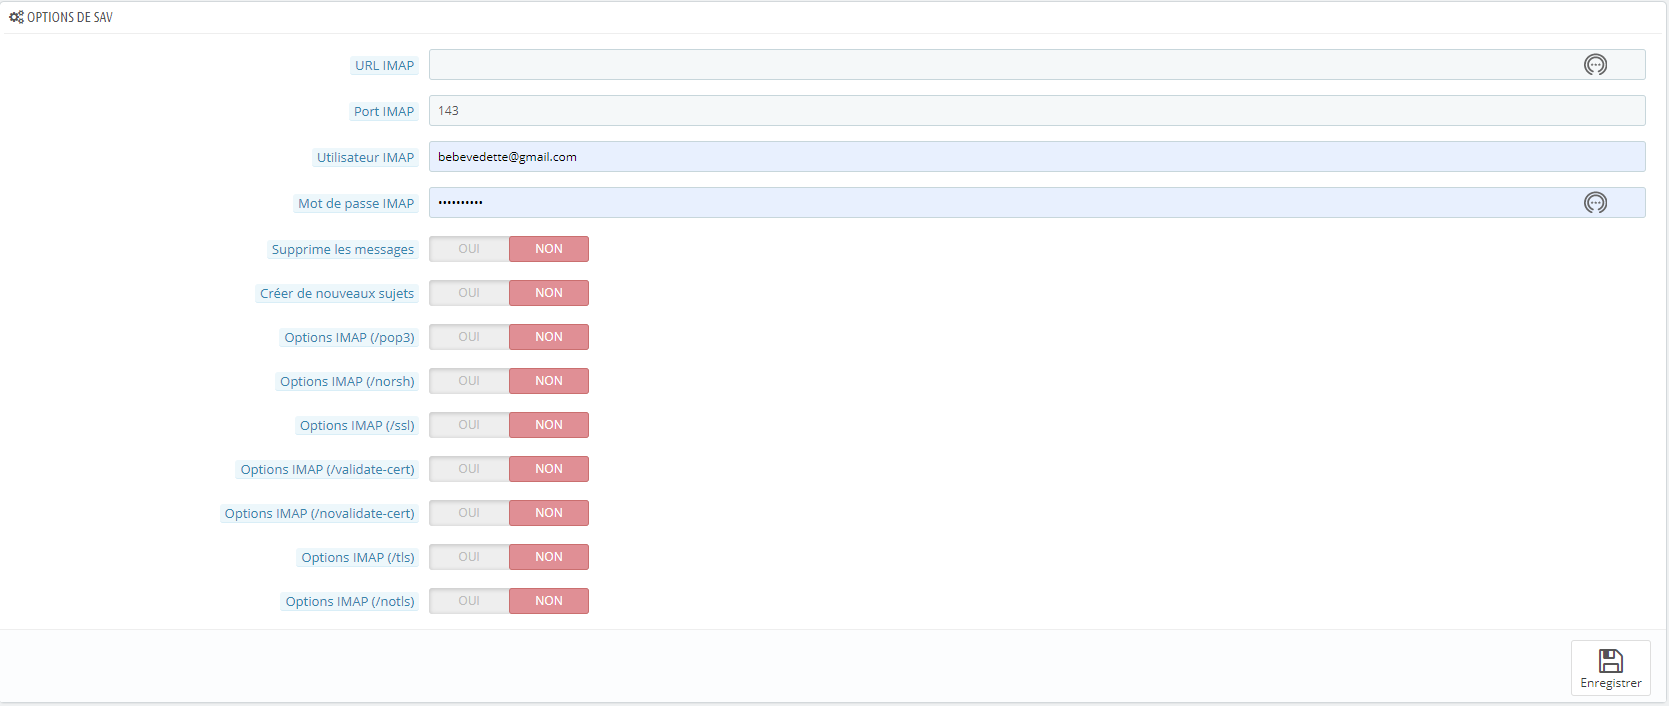Click the Enregistrer save icon

(1610, 661)
